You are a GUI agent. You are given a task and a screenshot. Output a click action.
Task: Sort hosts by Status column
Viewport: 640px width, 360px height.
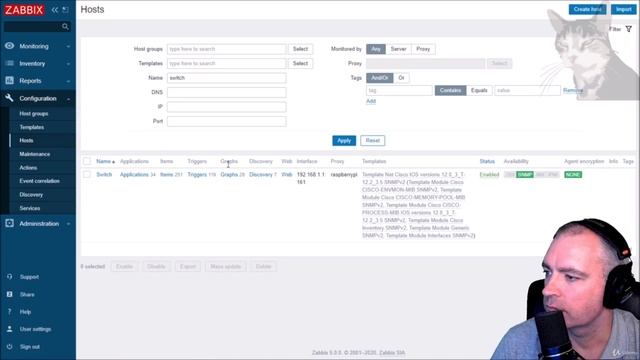coord(487,162)
